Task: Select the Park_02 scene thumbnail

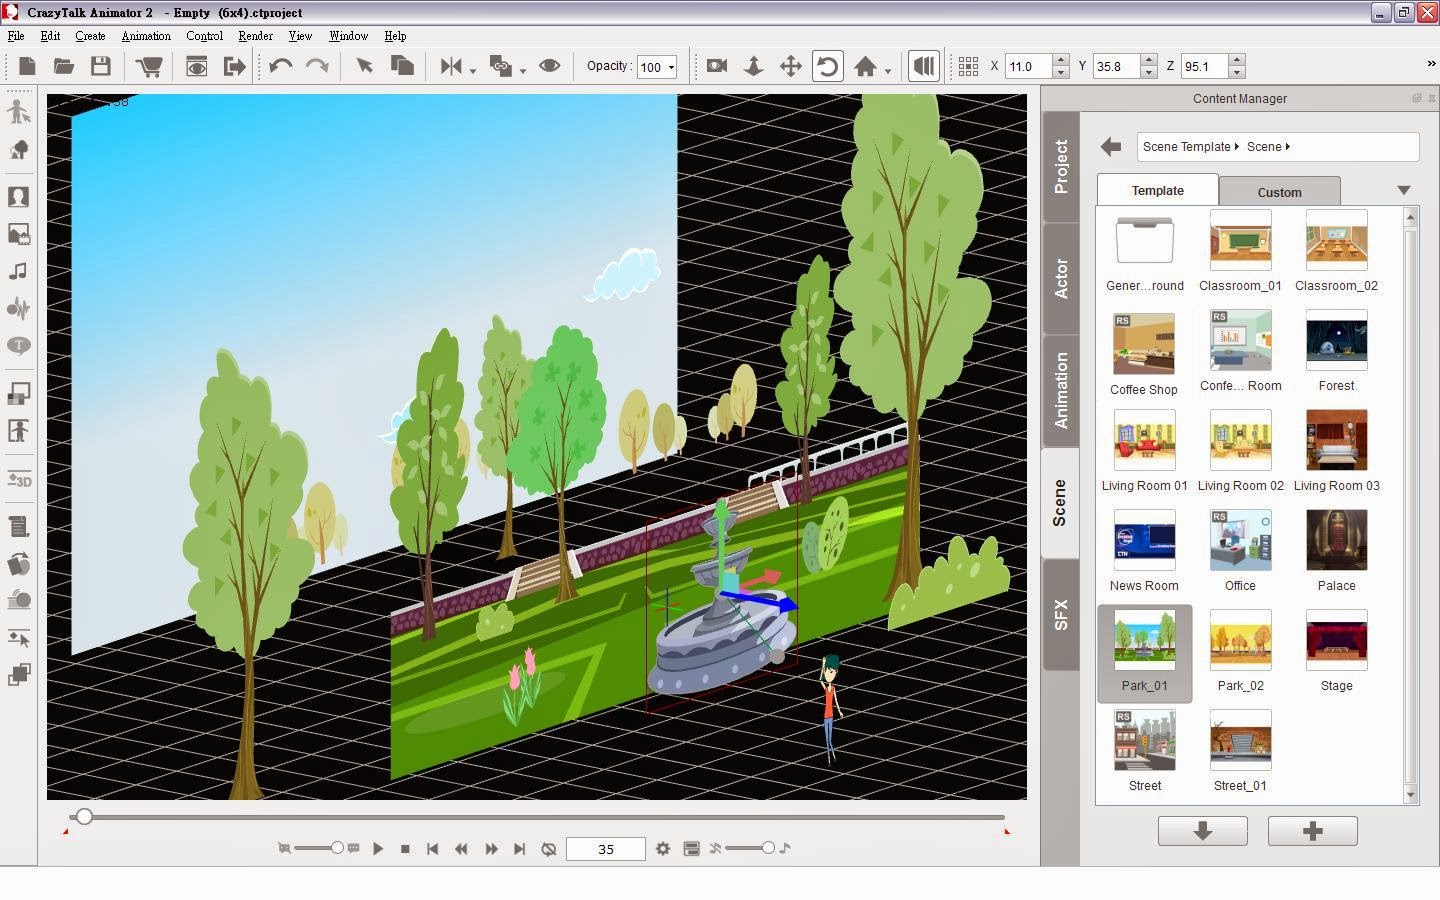Action: click(x=1240, y=650)
